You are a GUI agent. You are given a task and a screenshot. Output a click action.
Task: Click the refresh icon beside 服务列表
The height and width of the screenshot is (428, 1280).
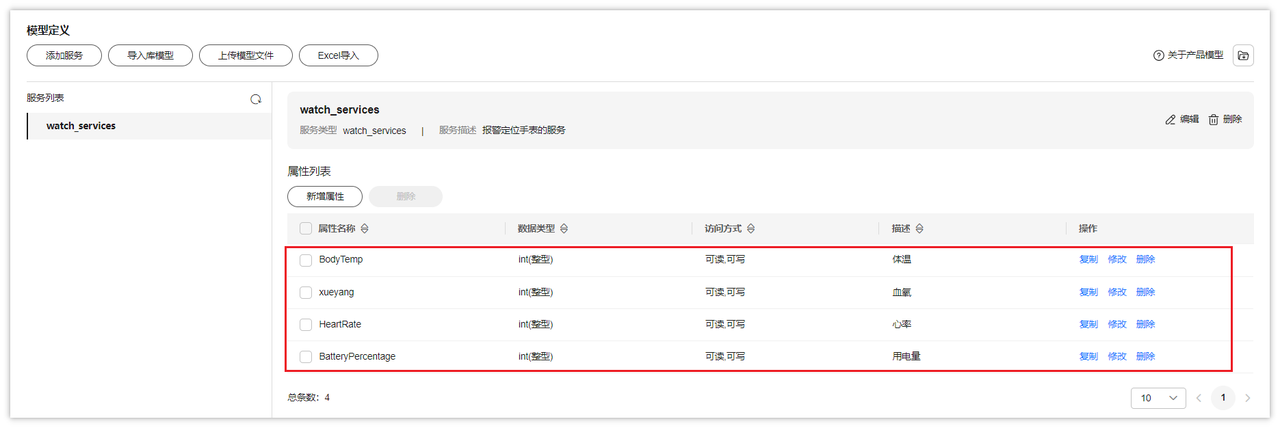[x=255, y=99]
